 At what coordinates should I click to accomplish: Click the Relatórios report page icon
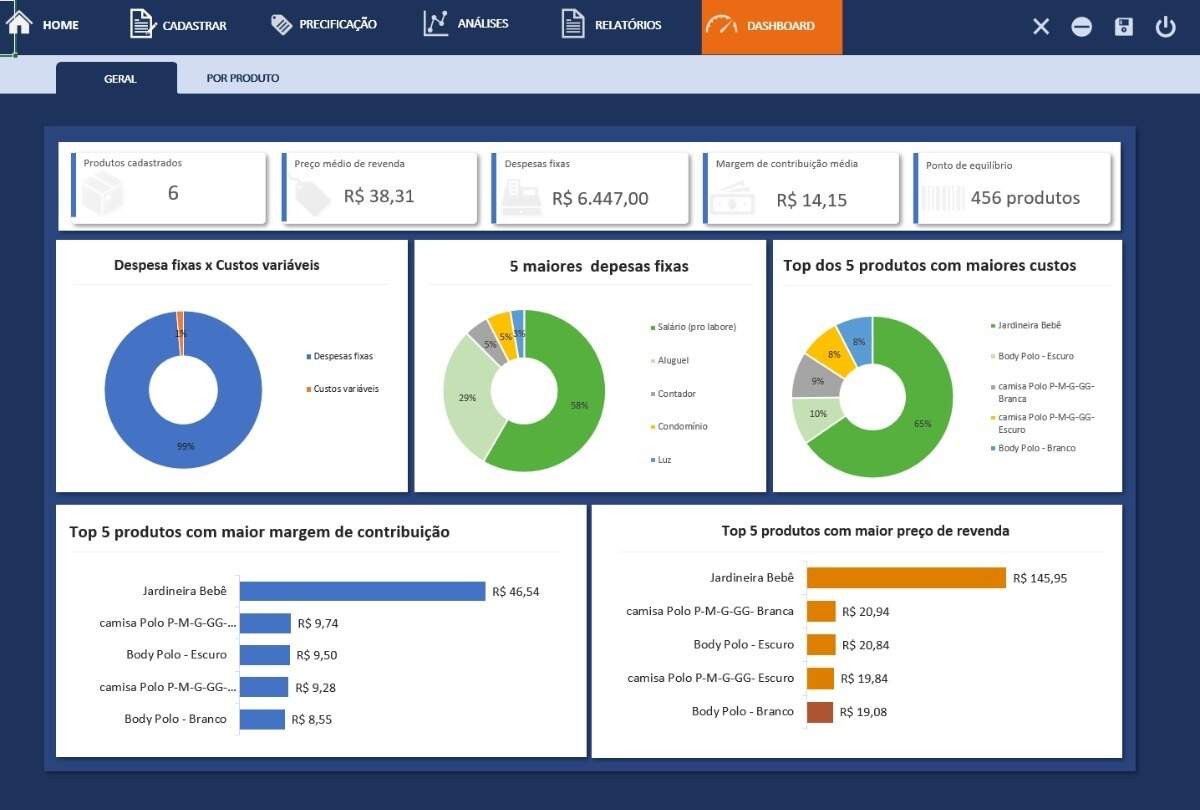point(572,25)
